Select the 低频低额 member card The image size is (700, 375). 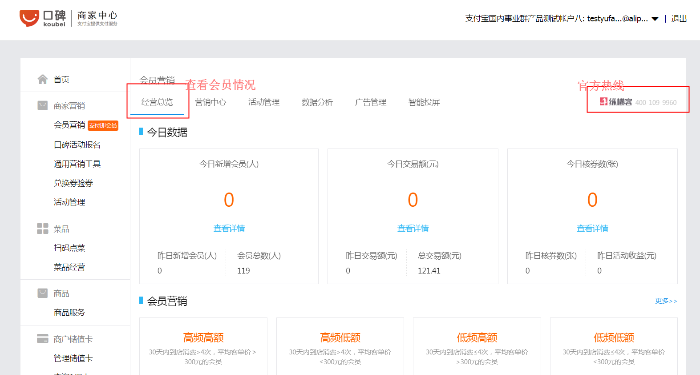[x=614, y=347]
